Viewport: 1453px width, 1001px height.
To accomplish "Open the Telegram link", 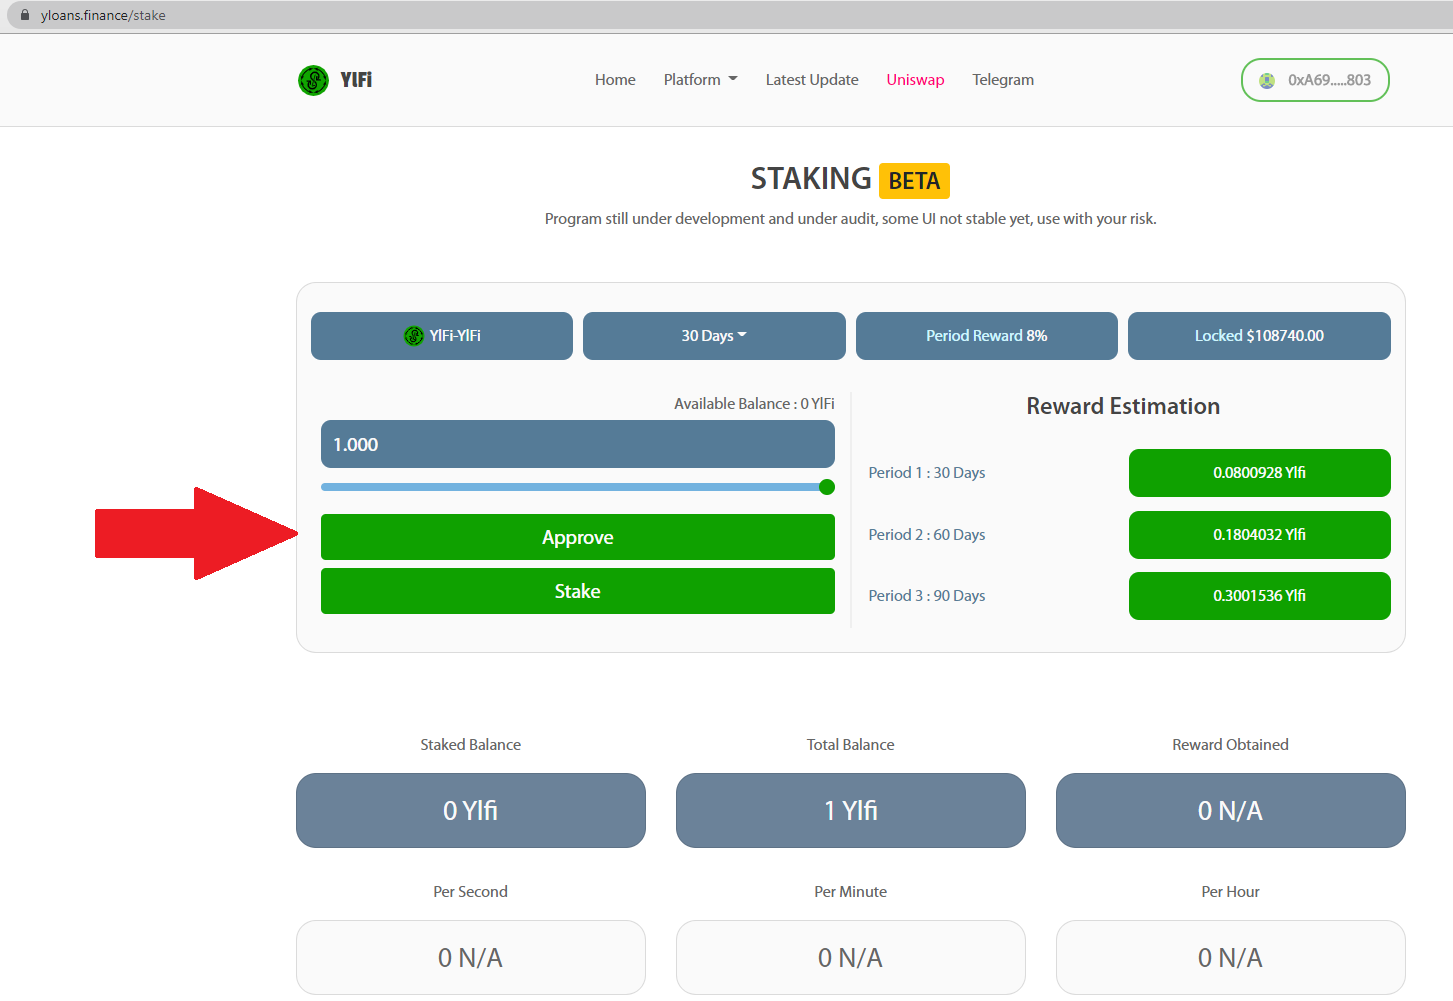I will pyautogui.click(x=1003, y=80).
